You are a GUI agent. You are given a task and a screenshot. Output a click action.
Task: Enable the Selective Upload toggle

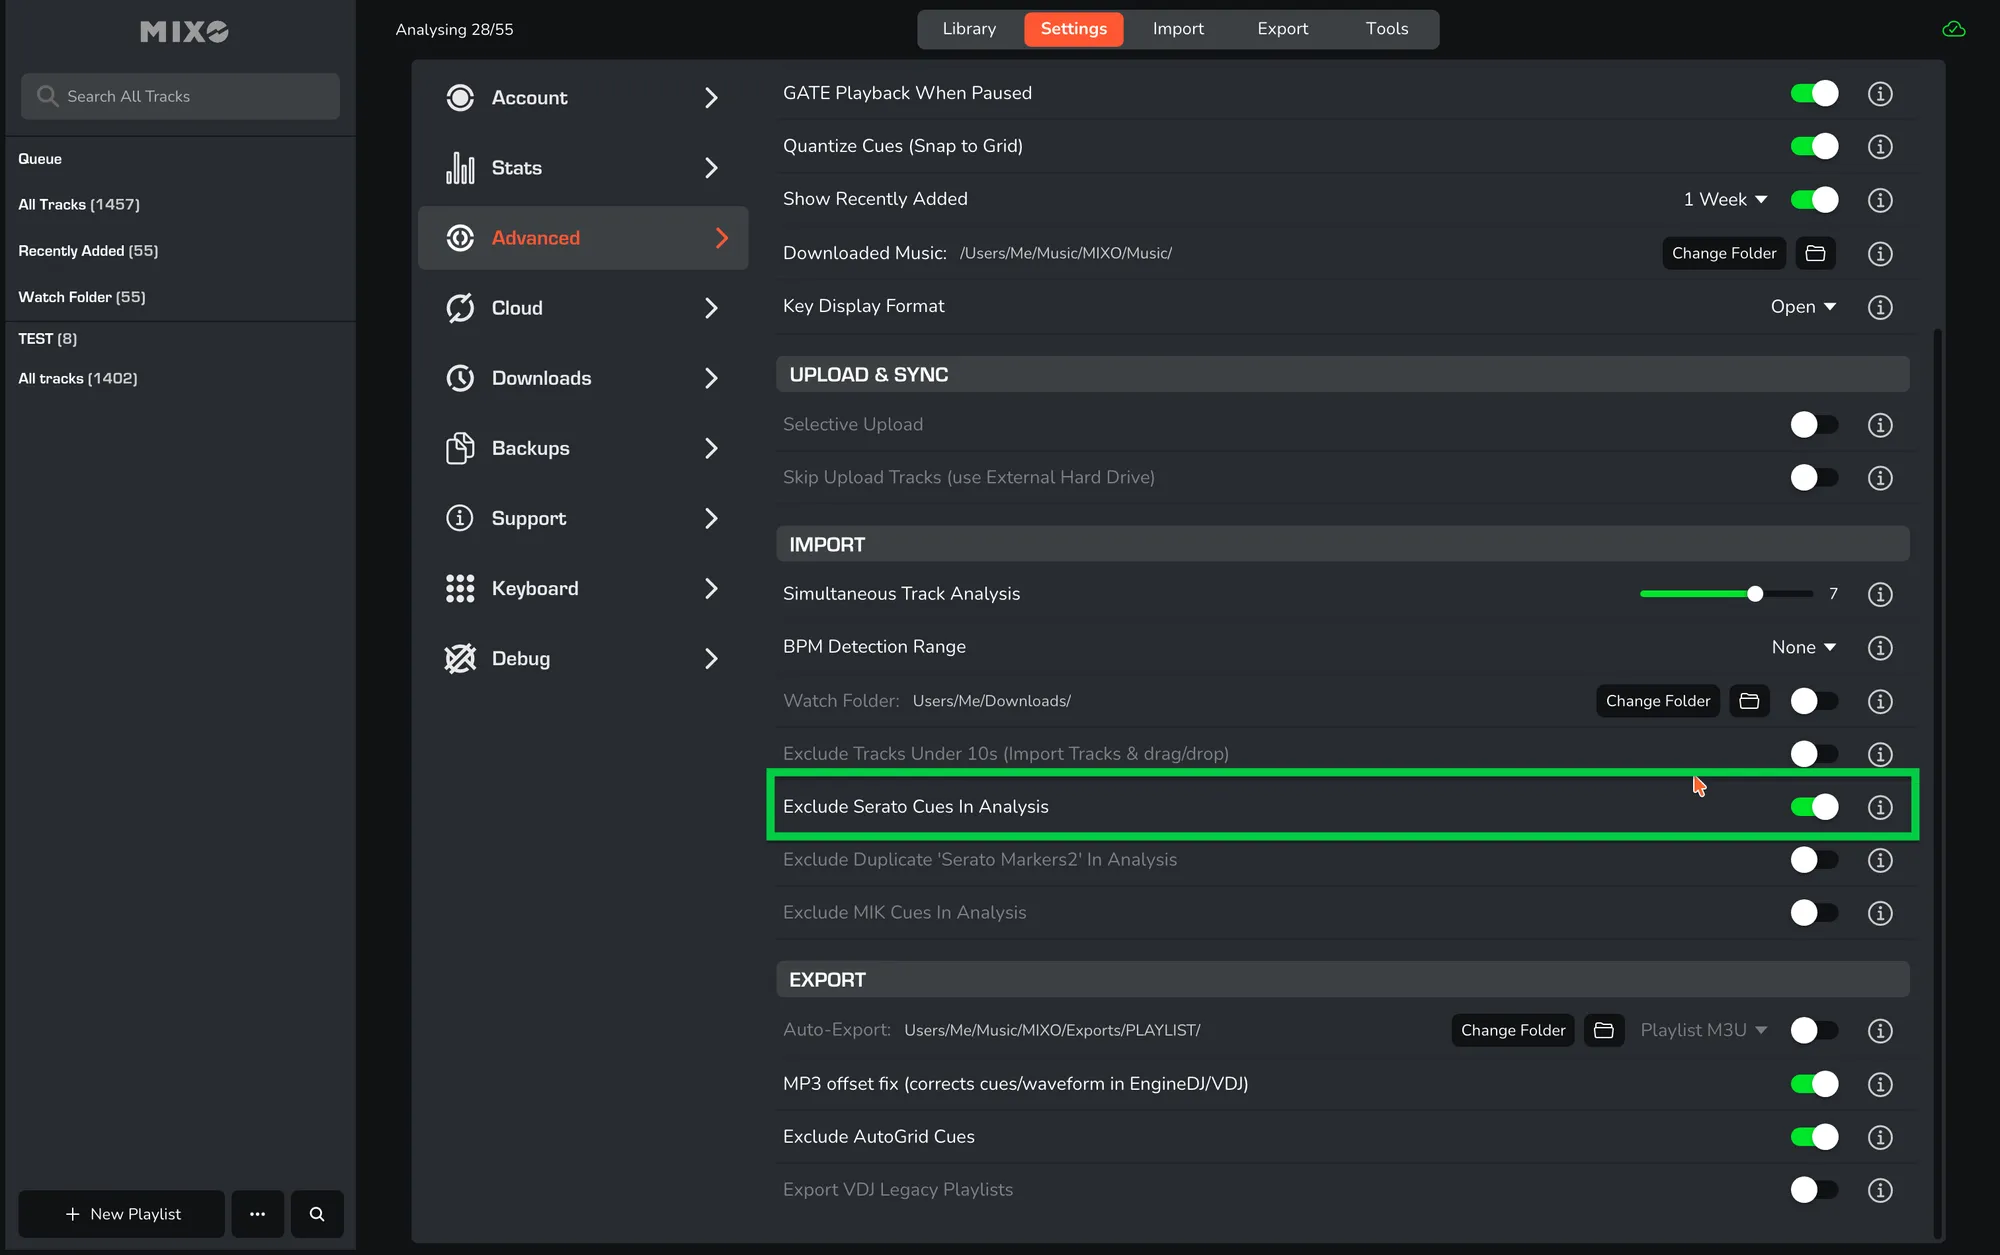click(x=1814, y=425)
